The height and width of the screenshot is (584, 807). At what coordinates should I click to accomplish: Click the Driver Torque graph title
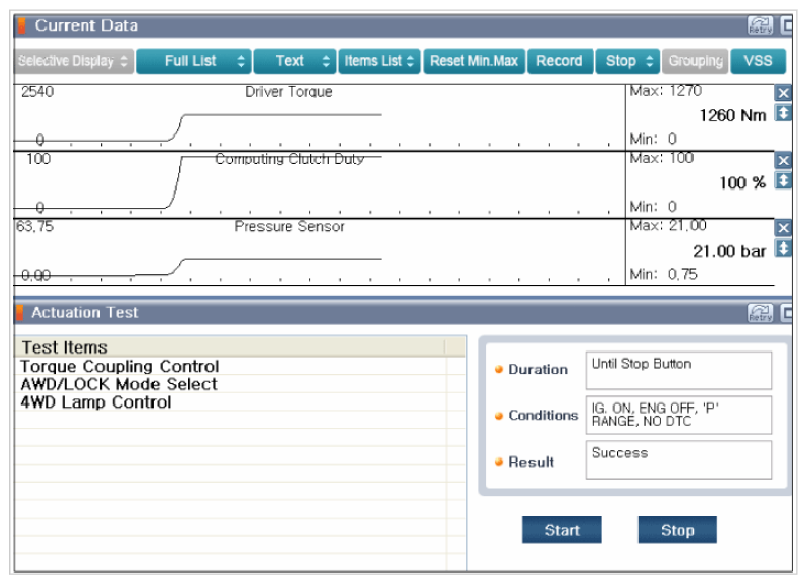[x=289, y=92]
